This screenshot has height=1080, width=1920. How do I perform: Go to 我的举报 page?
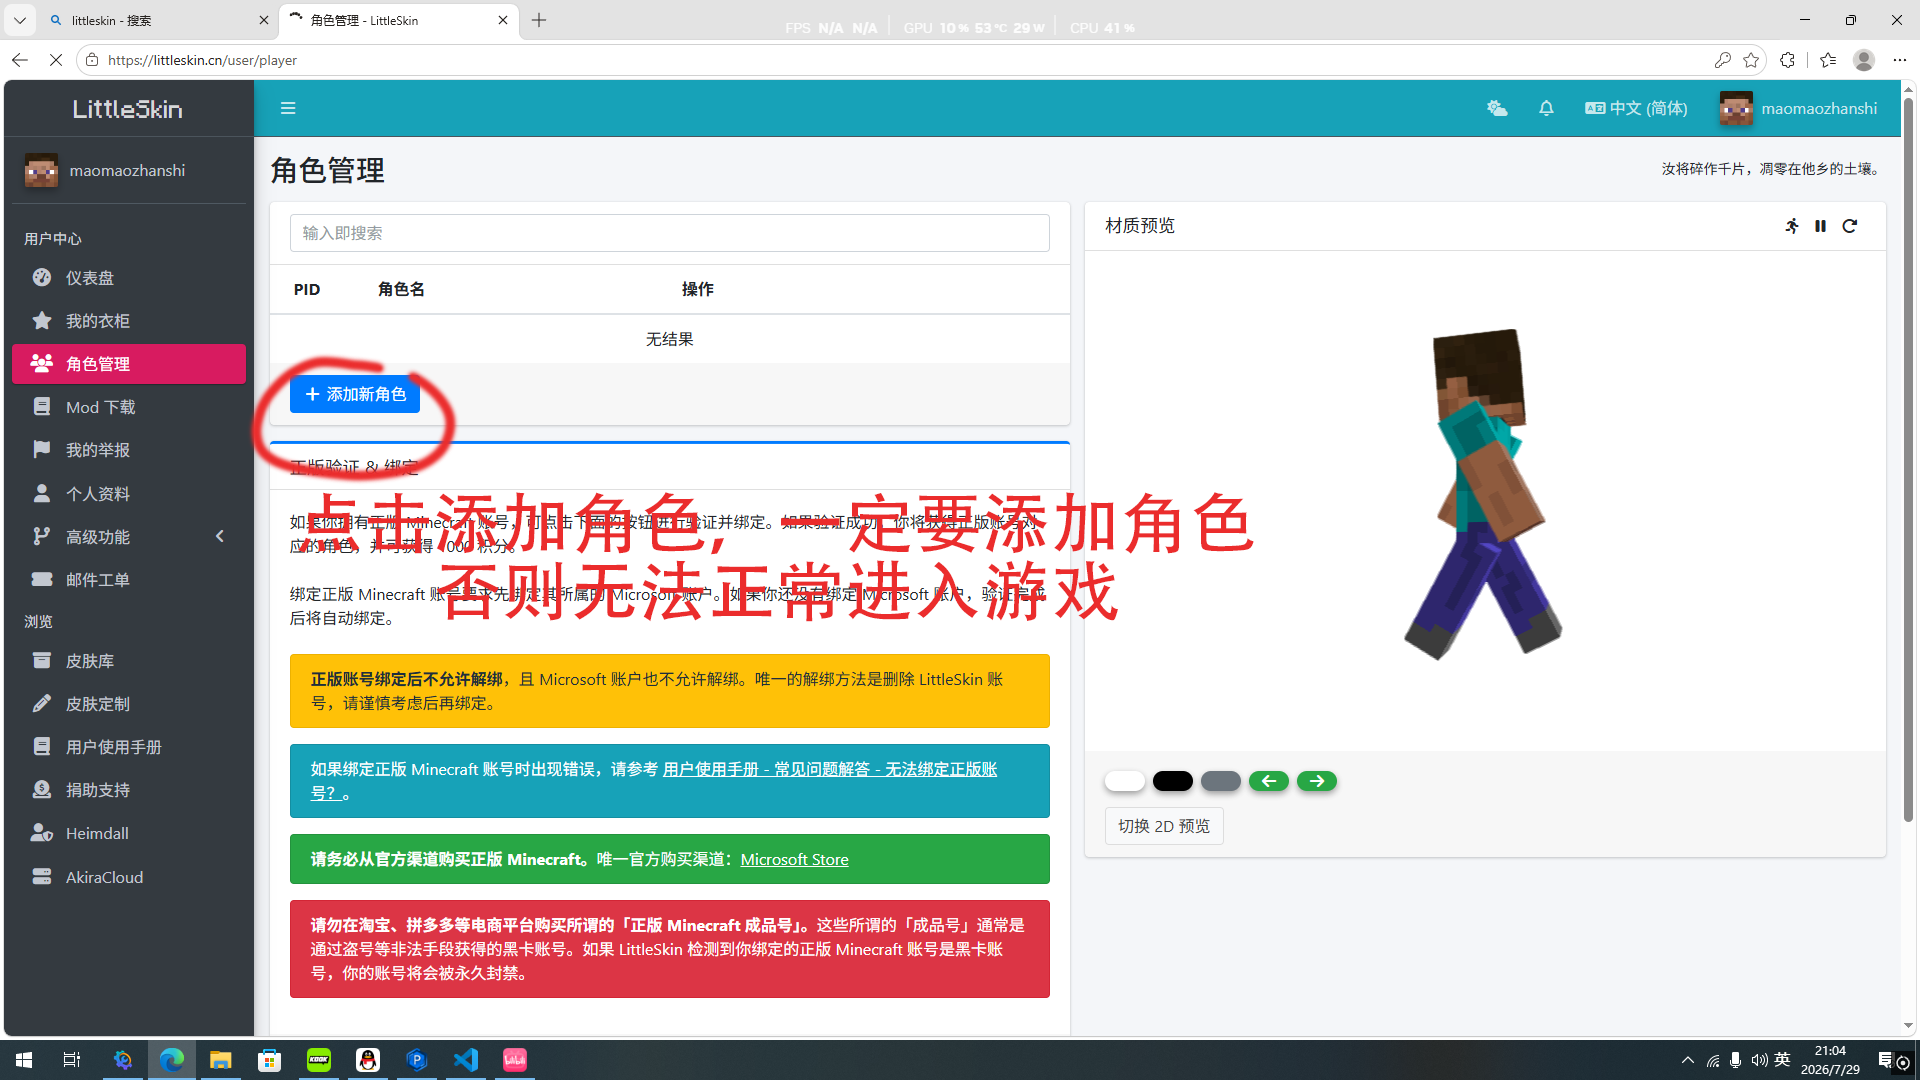(129, 450)
